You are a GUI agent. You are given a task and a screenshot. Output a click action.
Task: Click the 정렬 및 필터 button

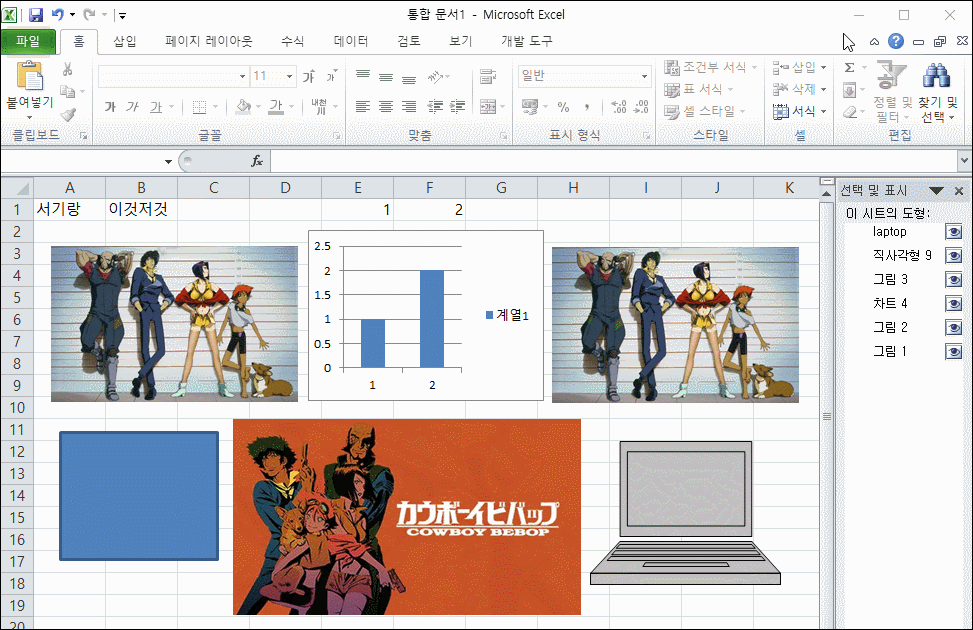point(893,92)
